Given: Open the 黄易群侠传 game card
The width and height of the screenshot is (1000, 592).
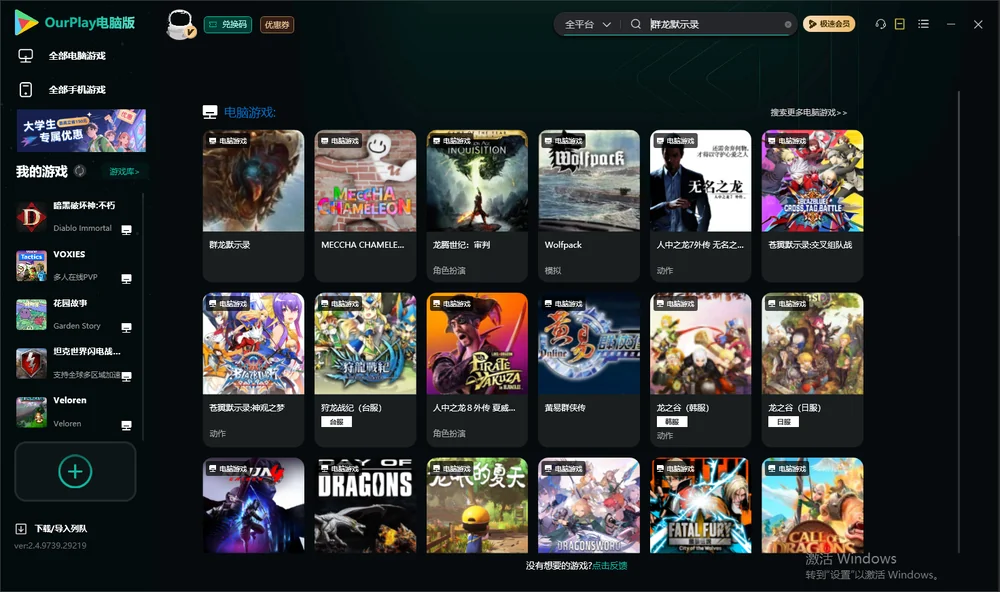Looking at the screenshot, I should [x=589, y=369].
